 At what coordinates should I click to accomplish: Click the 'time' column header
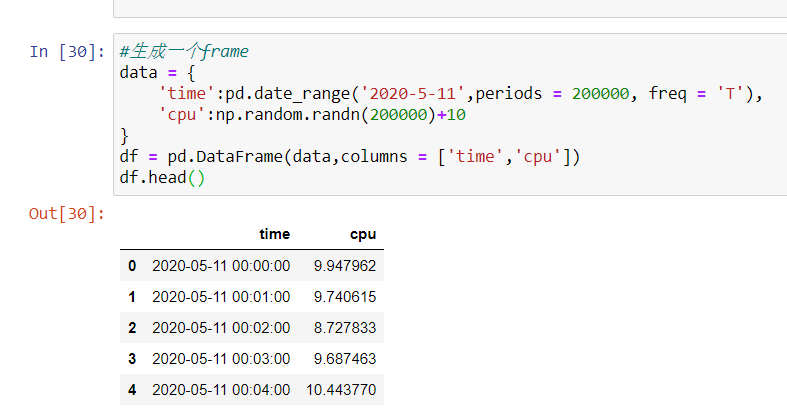point(274,234)
